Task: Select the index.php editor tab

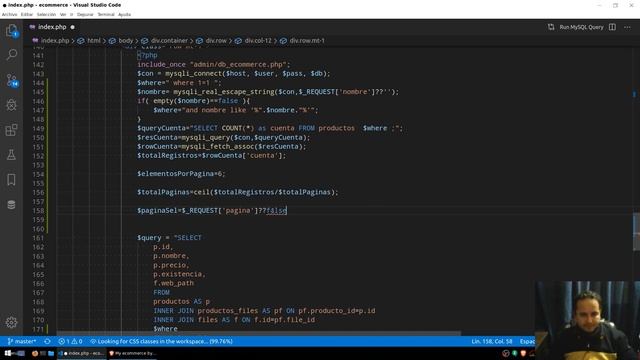Action: (x=52, y=27)
